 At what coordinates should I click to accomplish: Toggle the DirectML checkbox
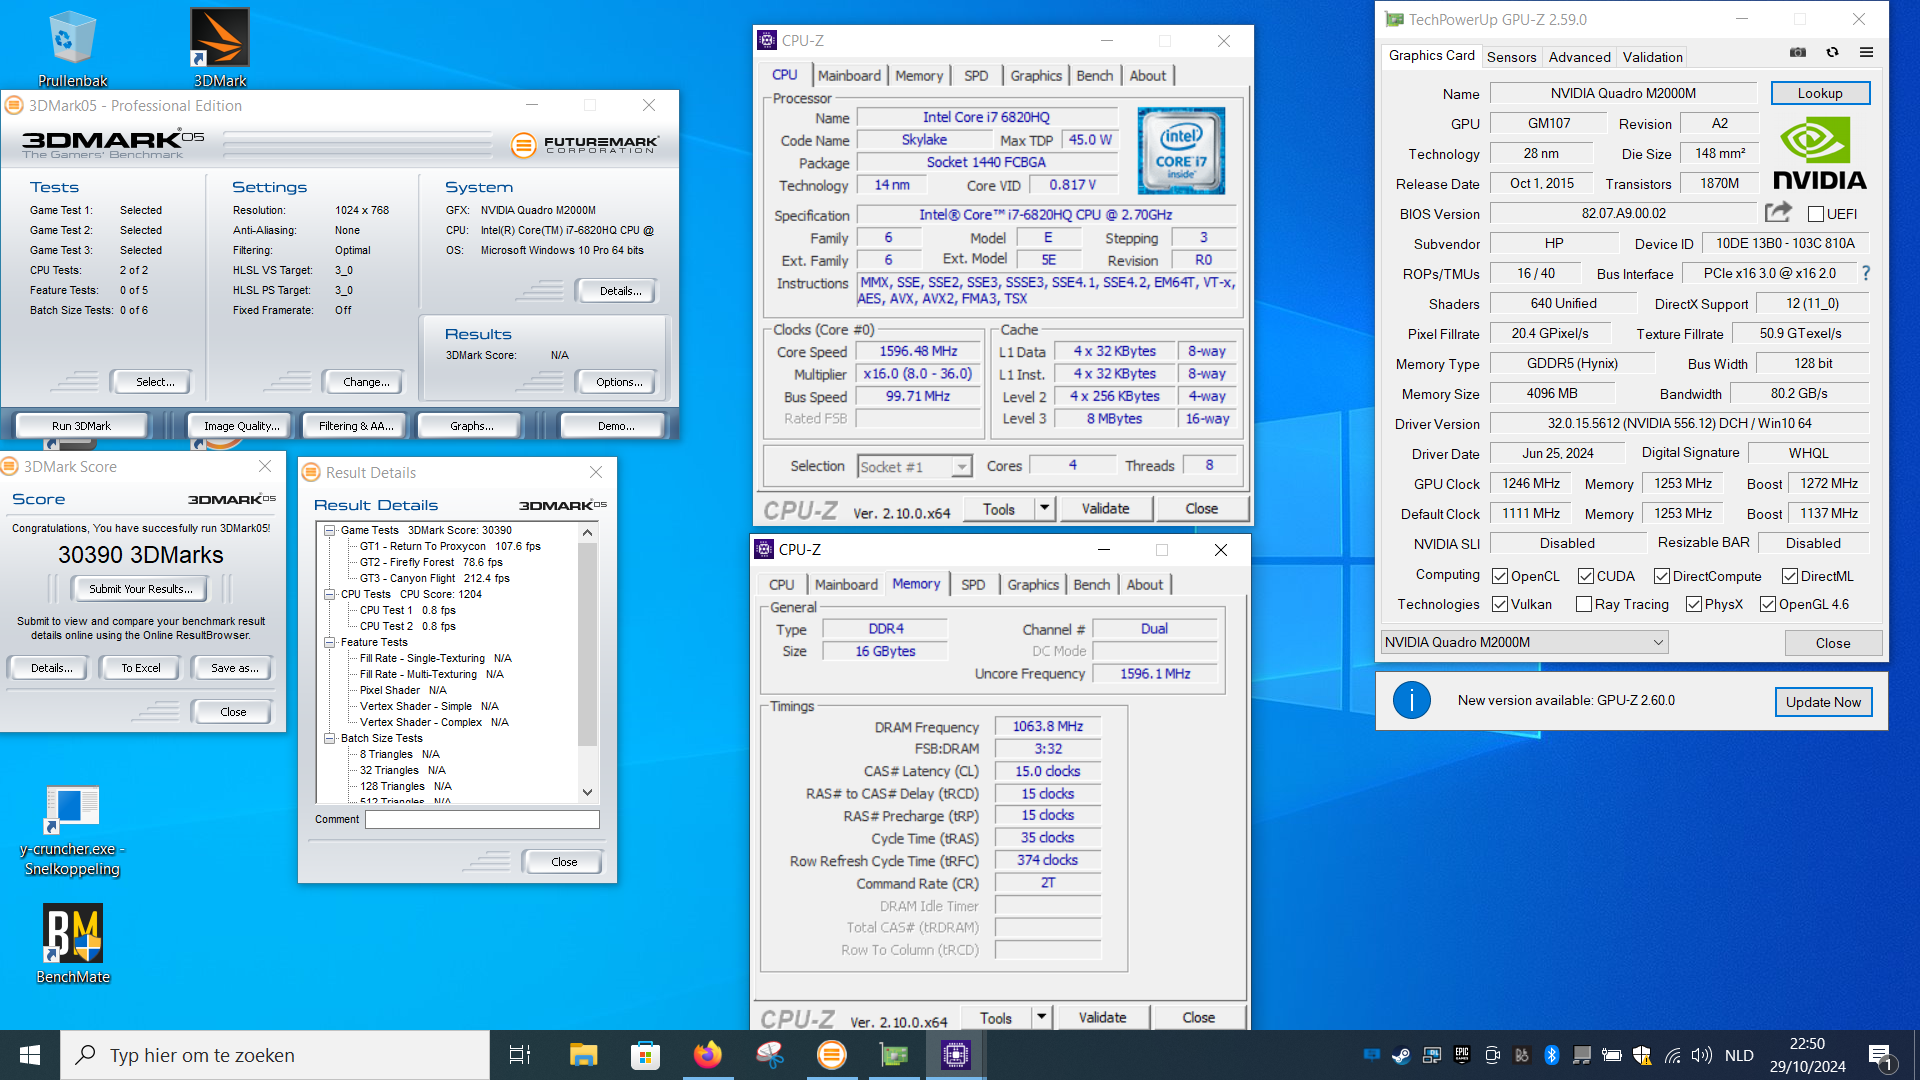1790,576
